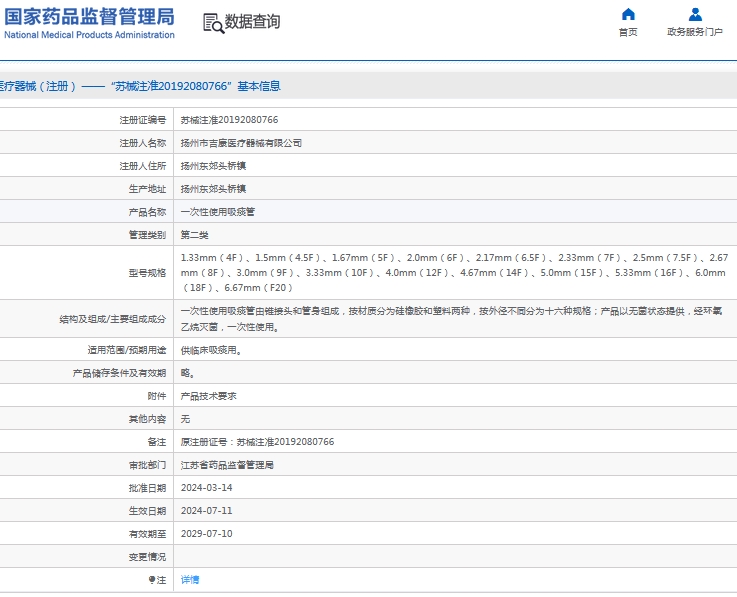Click approval date 2024-03-14
The image size is (737, 597).
pos(206,488)
